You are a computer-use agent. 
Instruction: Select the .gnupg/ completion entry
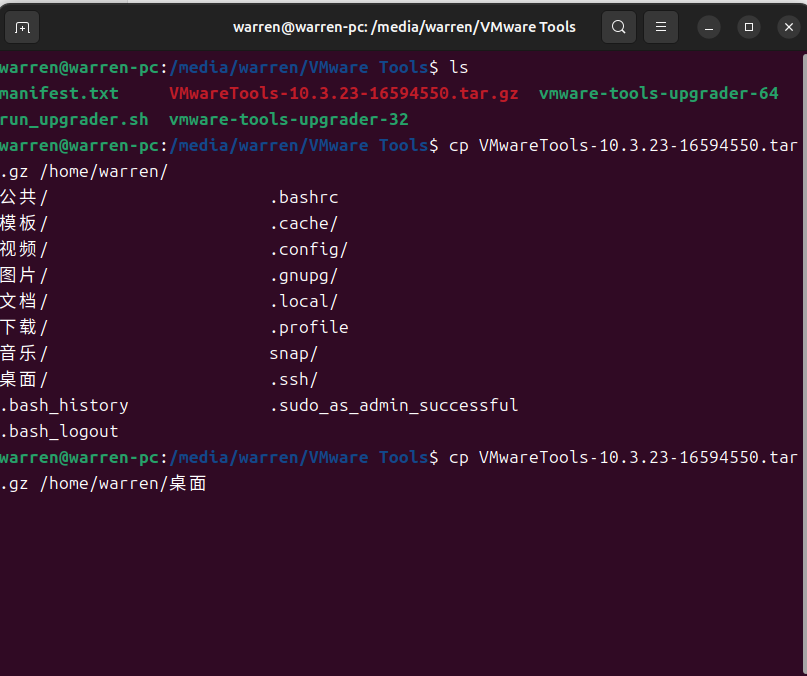coord(304,275)
